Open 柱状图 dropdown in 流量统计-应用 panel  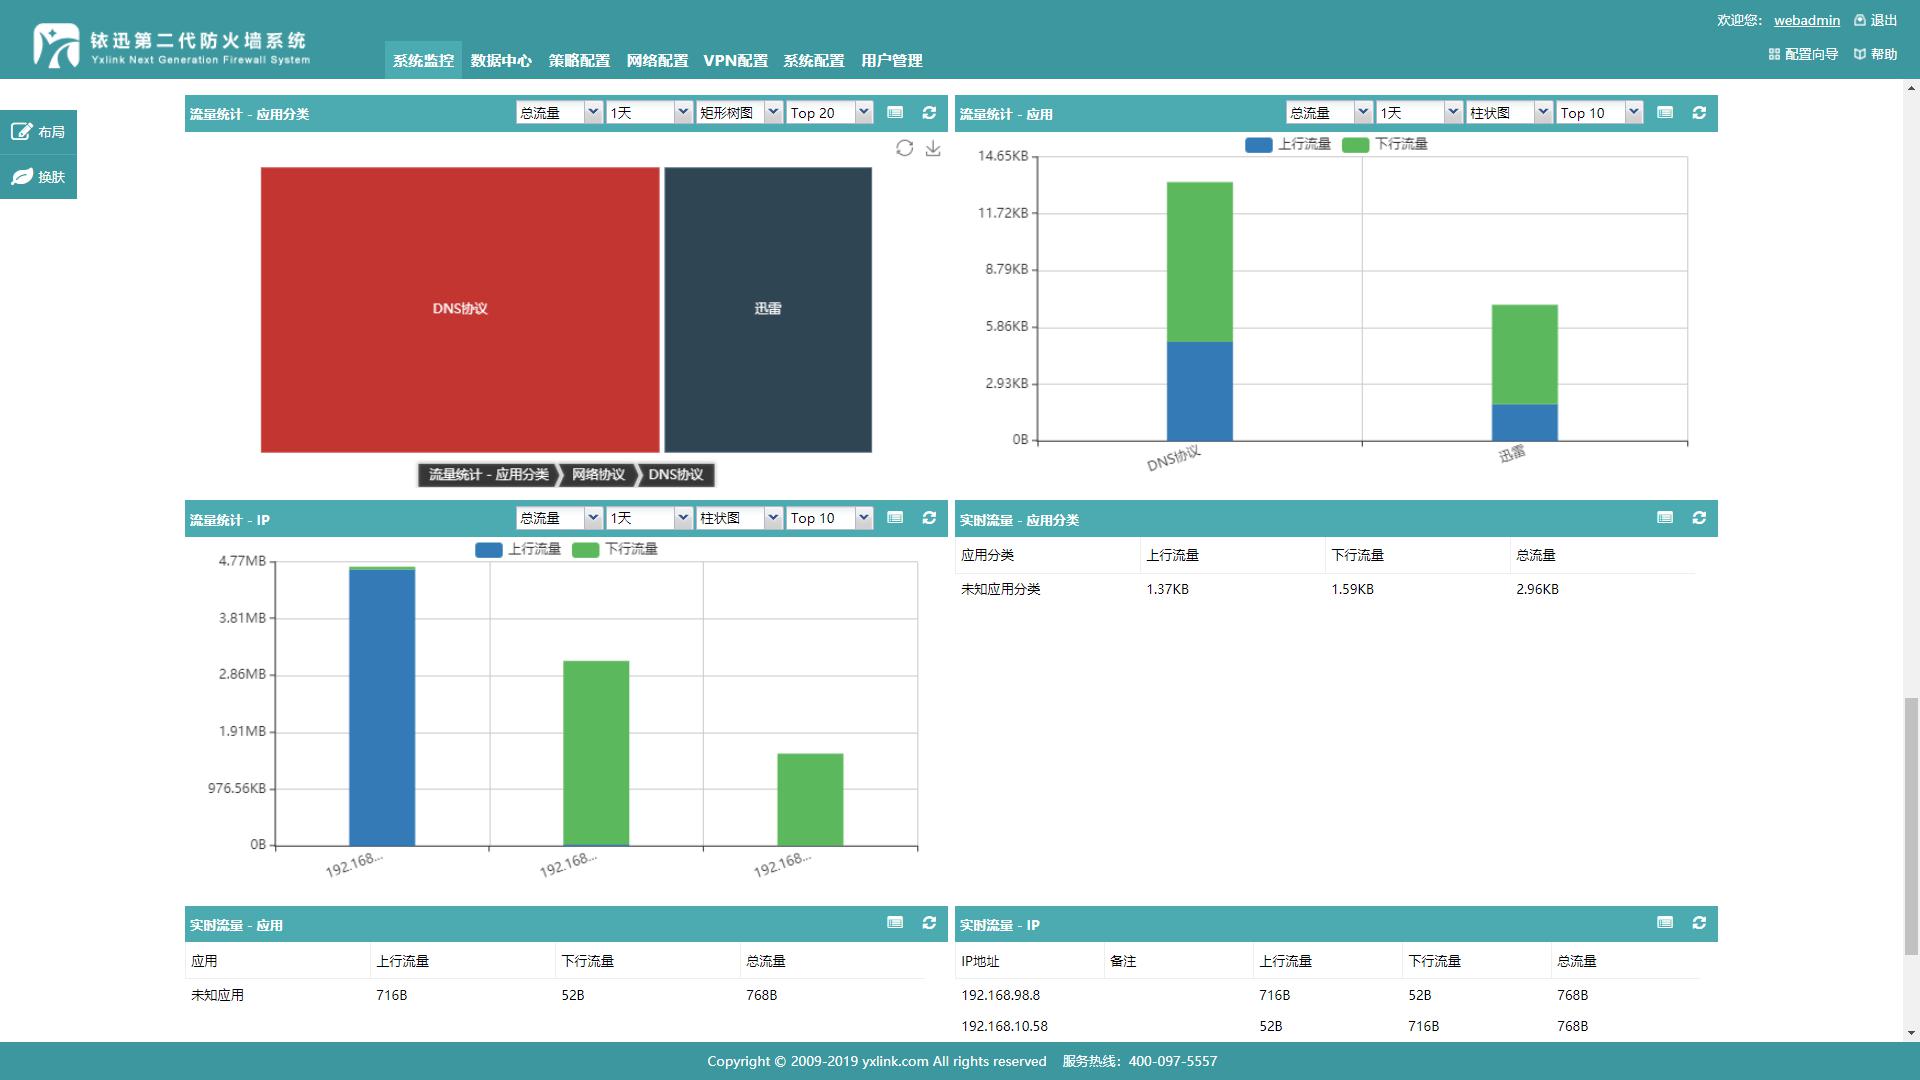click(x=1509, y=113)
